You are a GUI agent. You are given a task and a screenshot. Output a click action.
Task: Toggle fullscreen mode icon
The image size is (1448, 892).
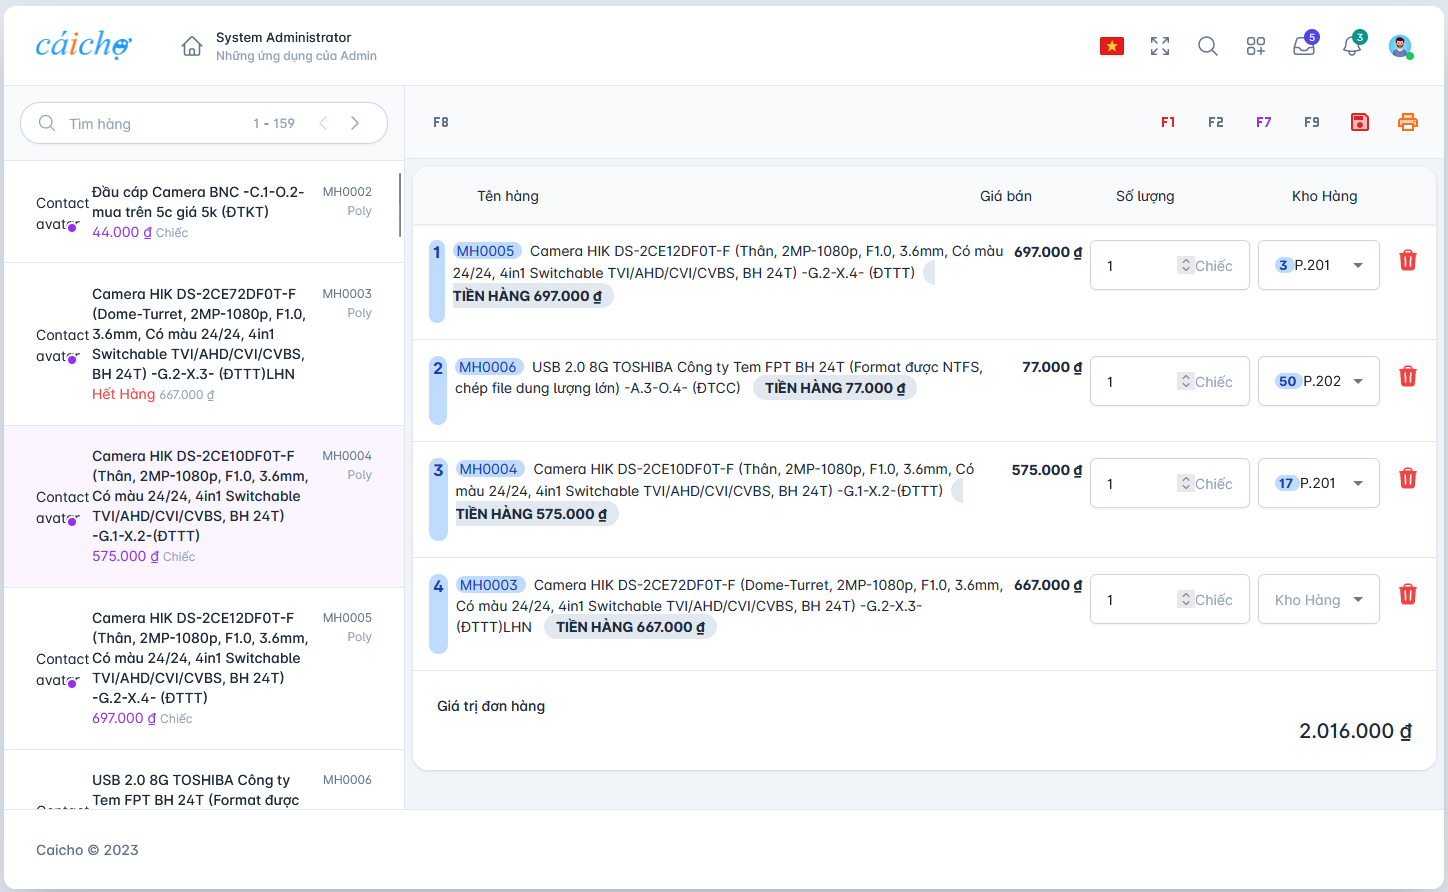pyautogui.click(x=1159, y=46)
